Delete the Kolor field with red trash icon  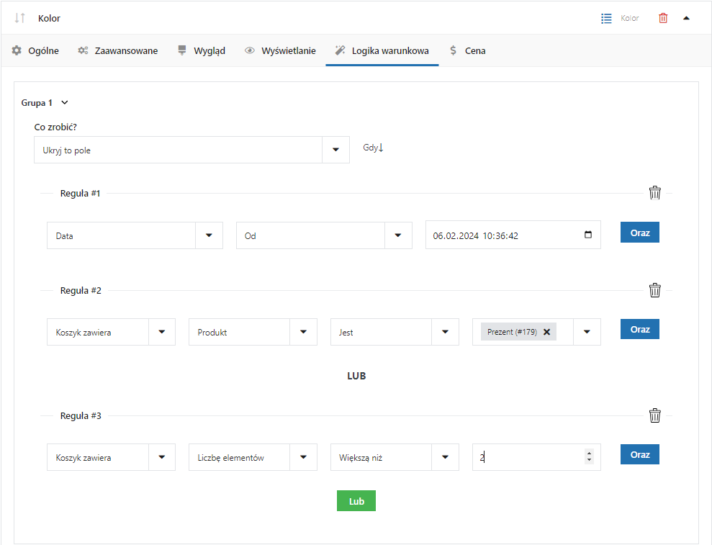tap(663, 18)
